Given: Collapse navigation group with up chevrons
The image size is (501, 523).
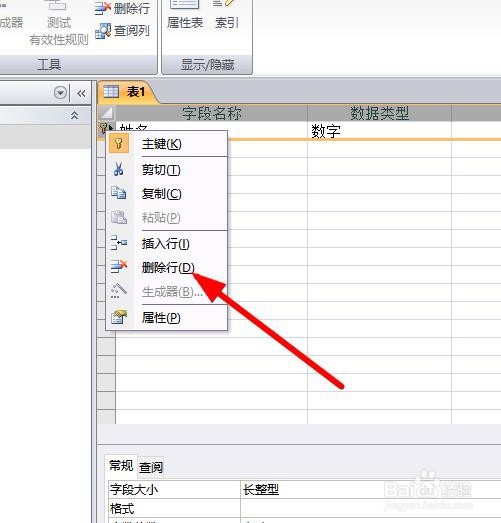Looking at the screenshot, I should tap(74, 115).
